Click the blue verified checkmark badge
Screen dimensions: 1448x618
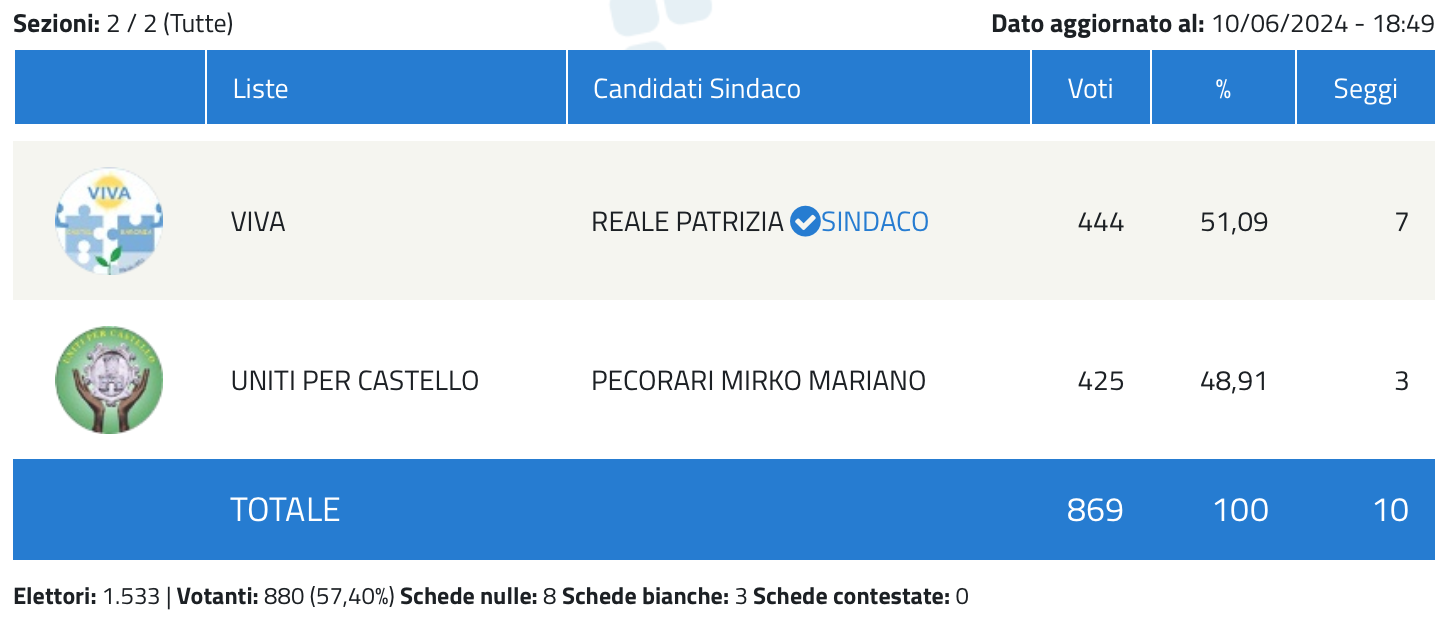coord(804,221)
